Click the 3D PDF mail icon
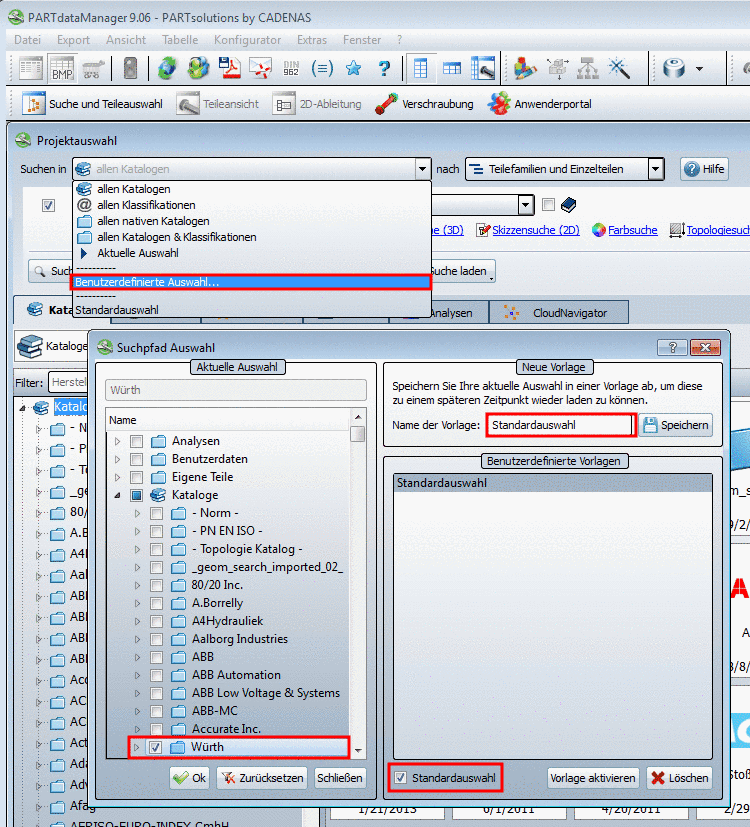The width and height of the screenshot is (750, 827). 261,69
